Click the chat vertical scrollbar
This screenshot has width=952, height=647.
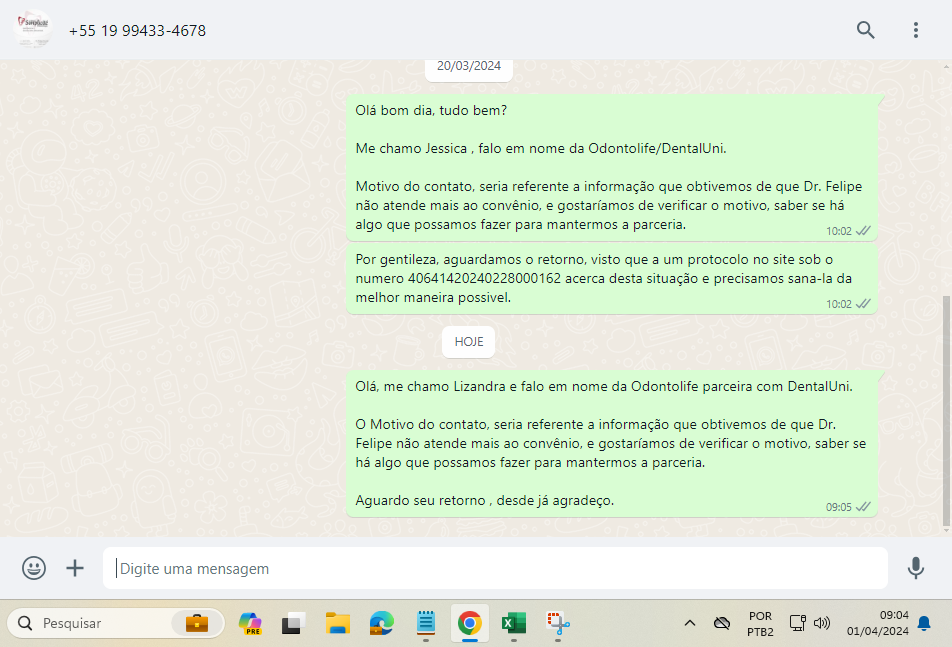pos(947,410)
